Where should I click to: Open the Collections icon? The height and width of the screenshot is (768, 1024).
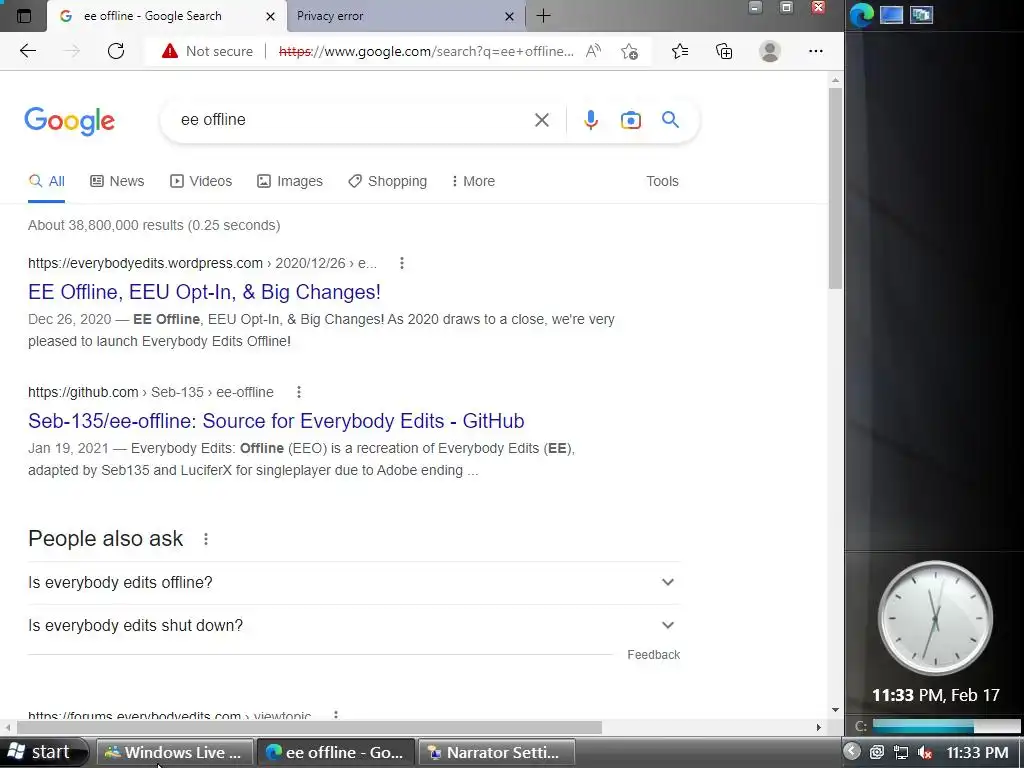point(724,51)
